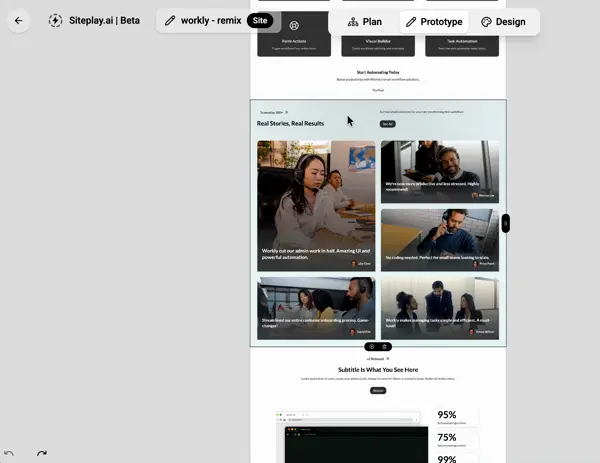The width and height of the screenshot is (600, 463).
Task: Click the Siteplay.ai lightning bolt logo
Action: [55, 21]
